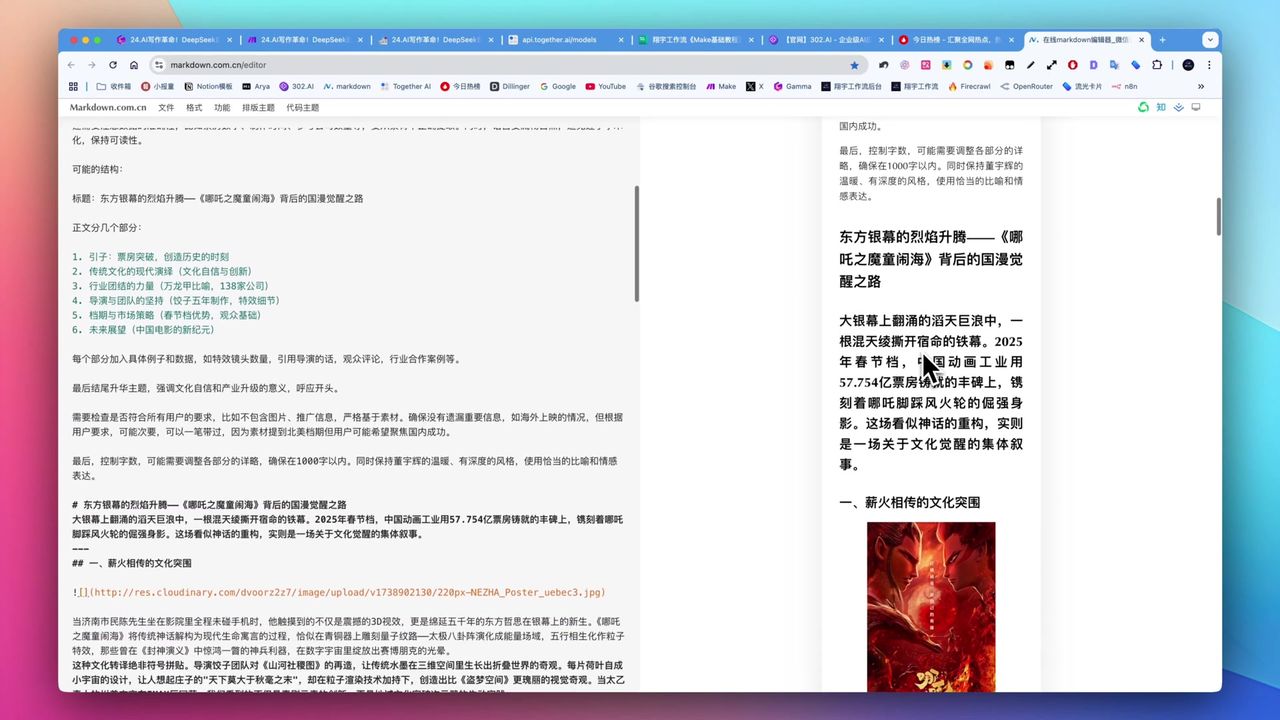1280x720 pixels.
Task: Toggle the double-chevron scroll sync icon
Action: click(x=1178, y=107)
